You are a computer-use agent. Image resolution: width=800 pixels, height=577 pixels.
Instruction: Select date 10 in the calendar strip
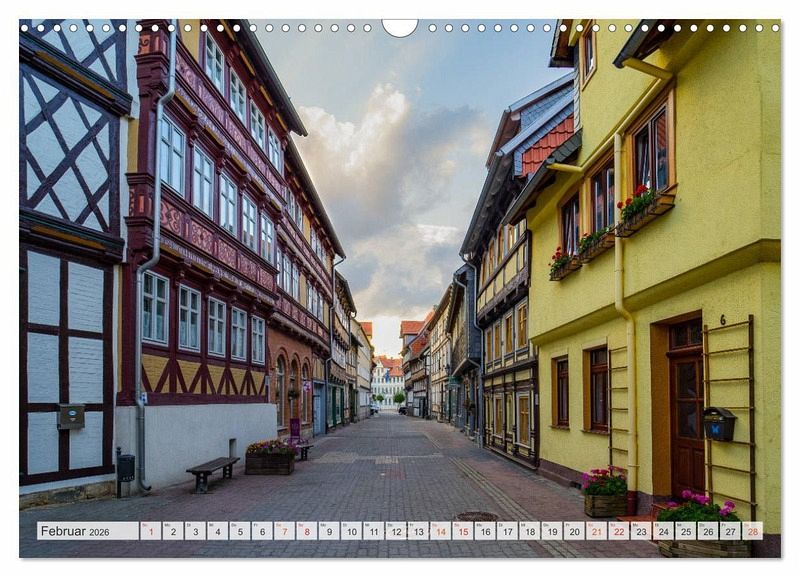pos(352,531)
